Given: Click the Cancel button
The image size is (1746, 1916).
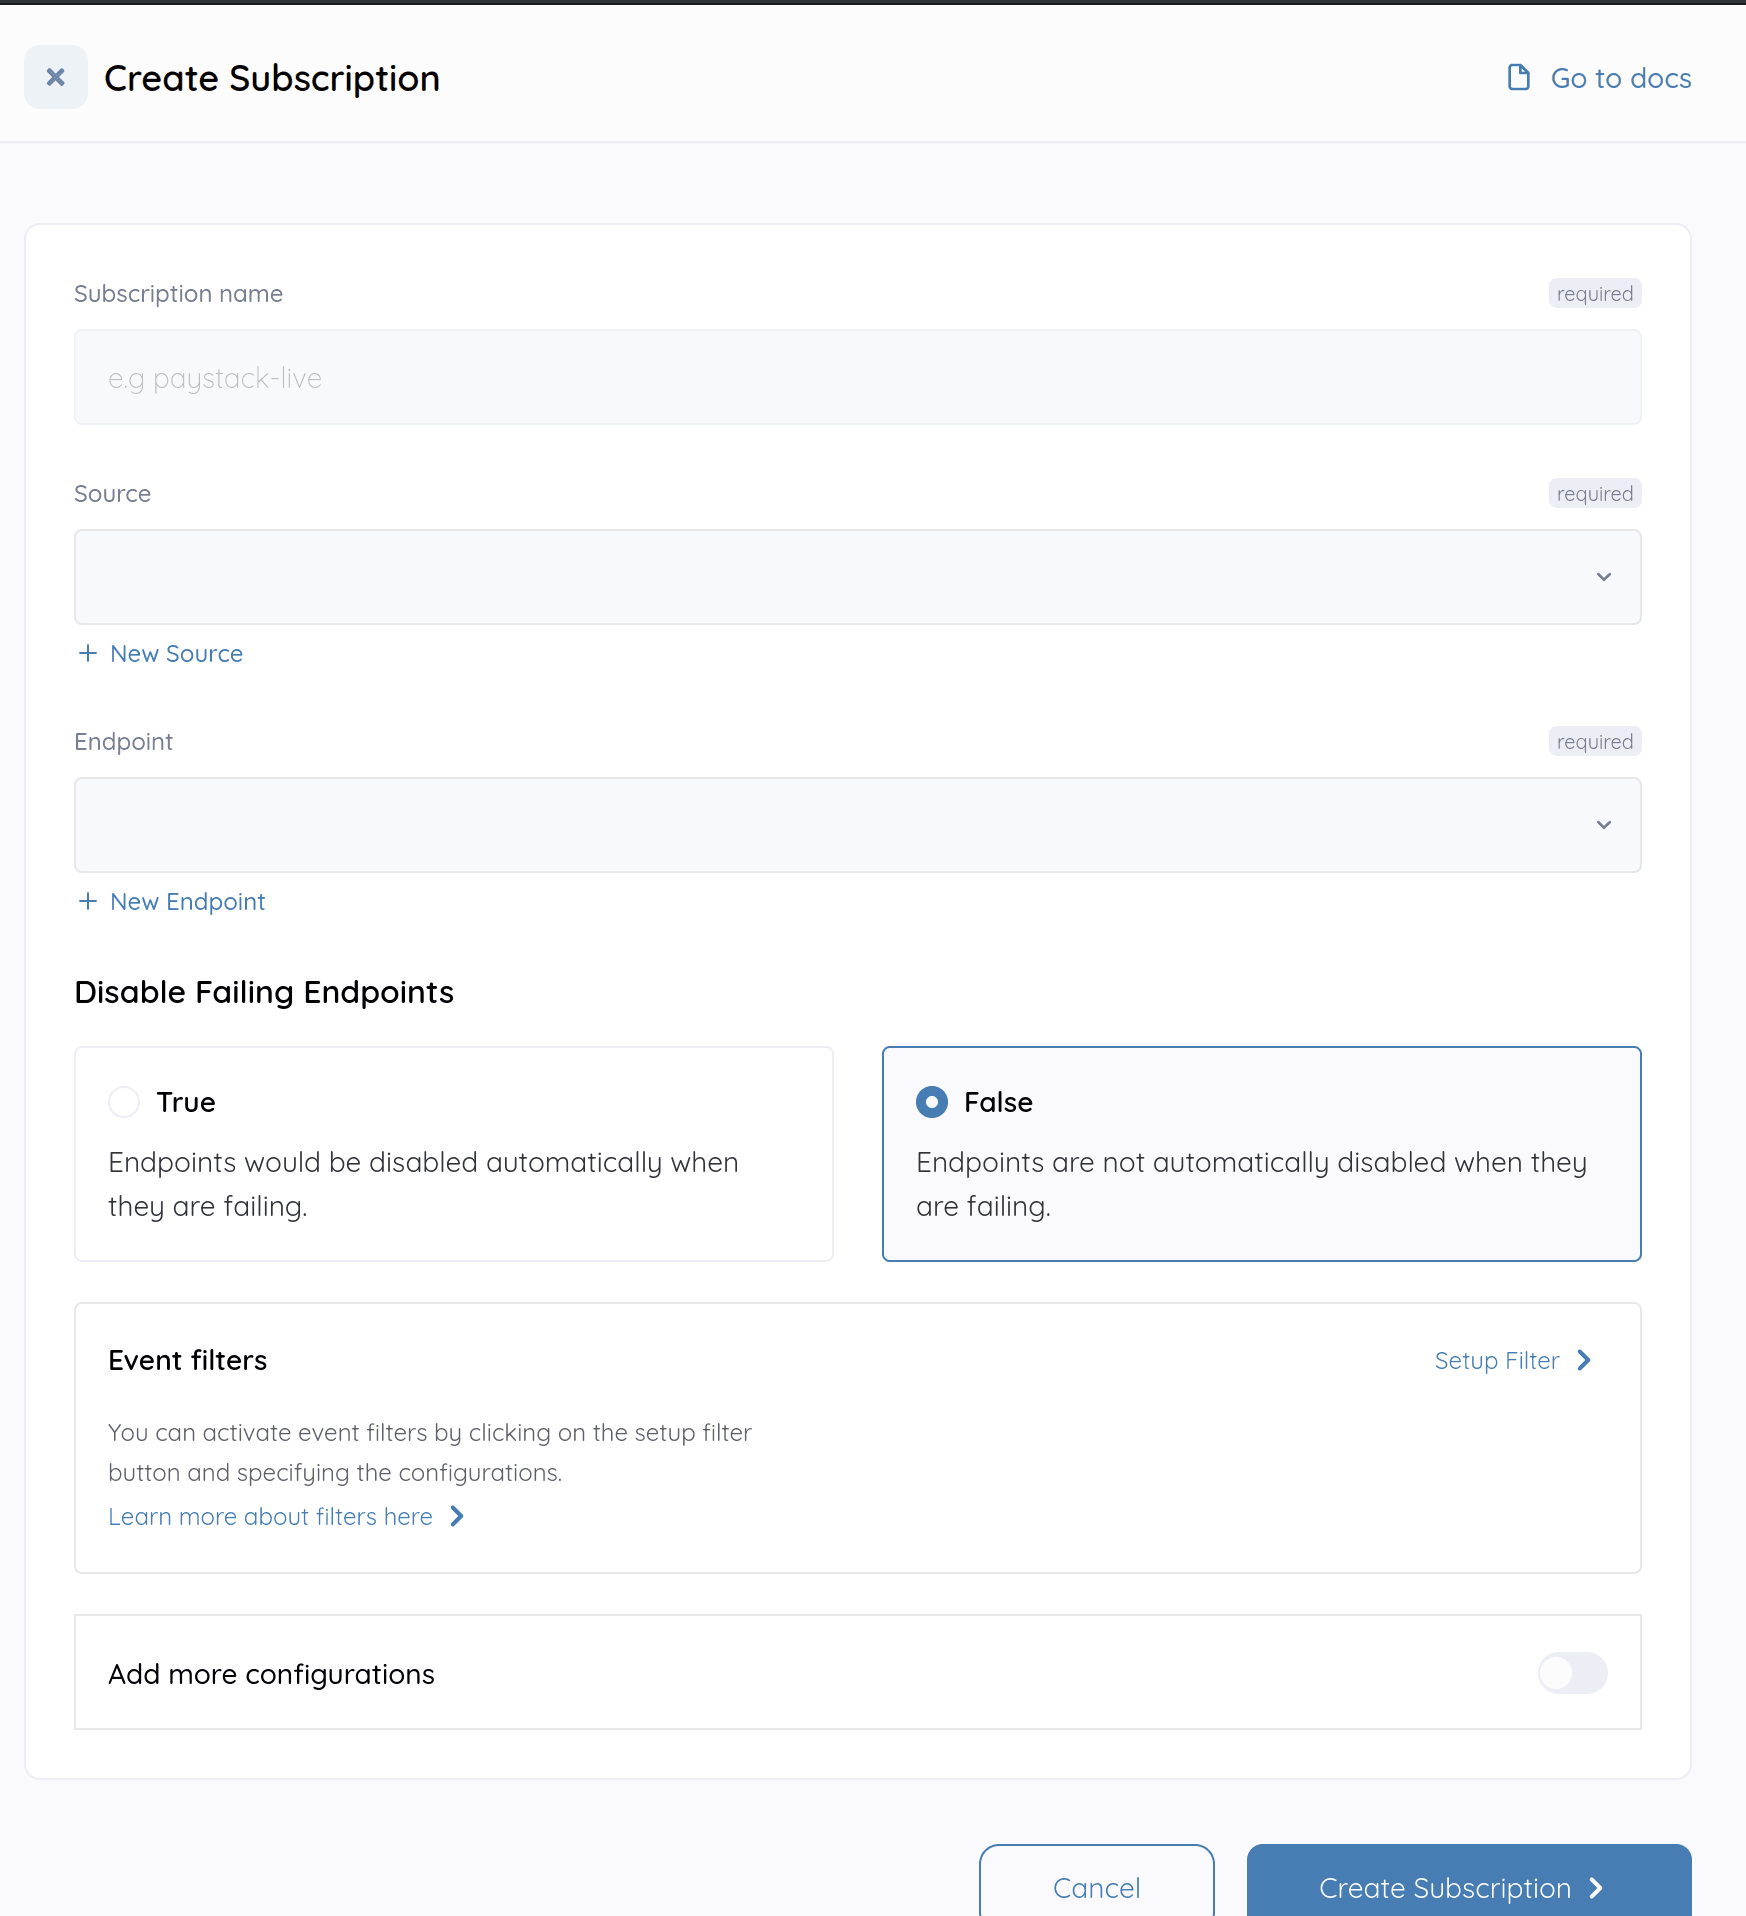Looking at the screenshot, I should point(1096,1888).
